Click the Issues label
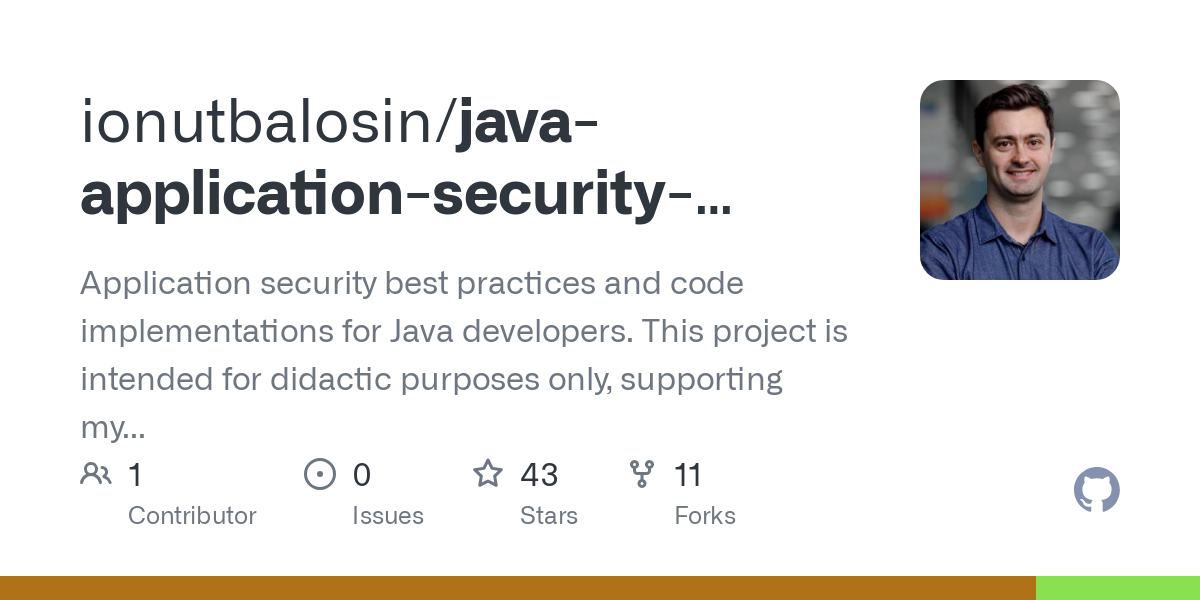Image resolution: width=1200 pixels, height=600 pixels. (x=388, y=516)
